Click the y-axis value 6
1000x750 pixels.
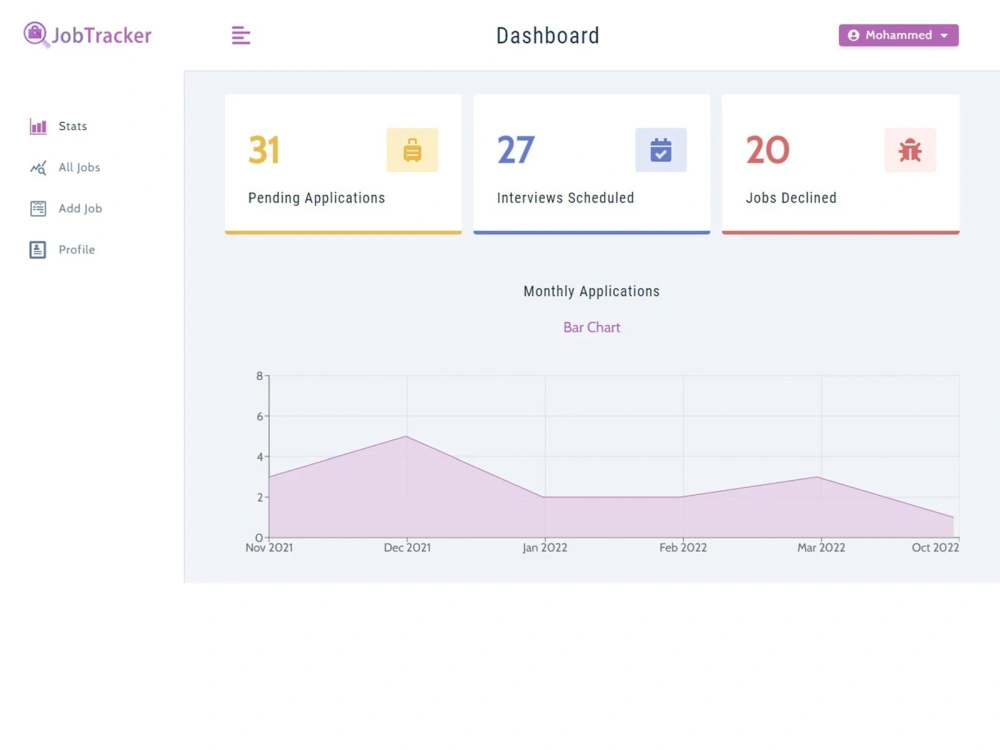pos(260,416)
